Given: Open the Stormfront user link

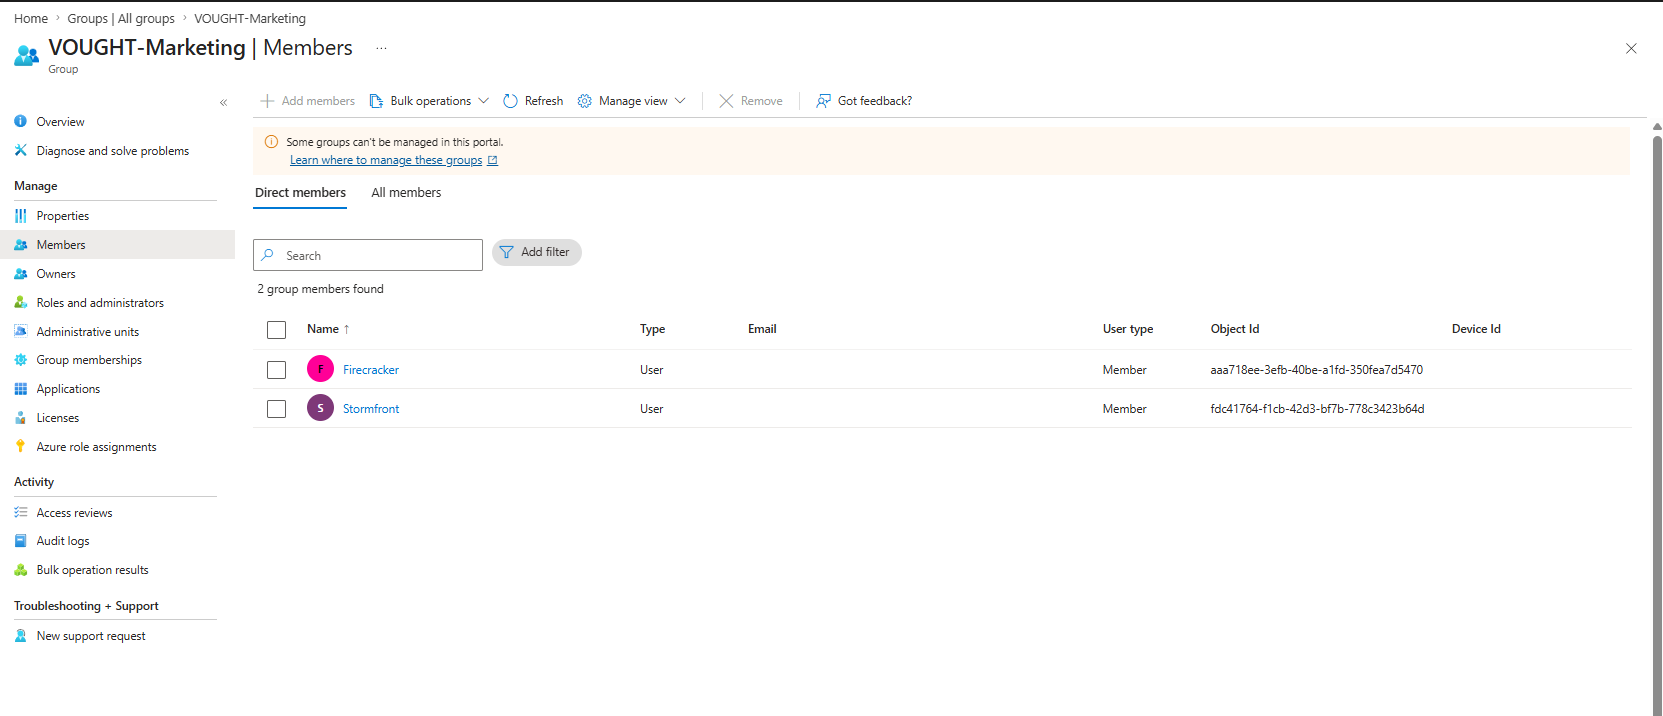Looking at the screenshot, I should point(371,409).
